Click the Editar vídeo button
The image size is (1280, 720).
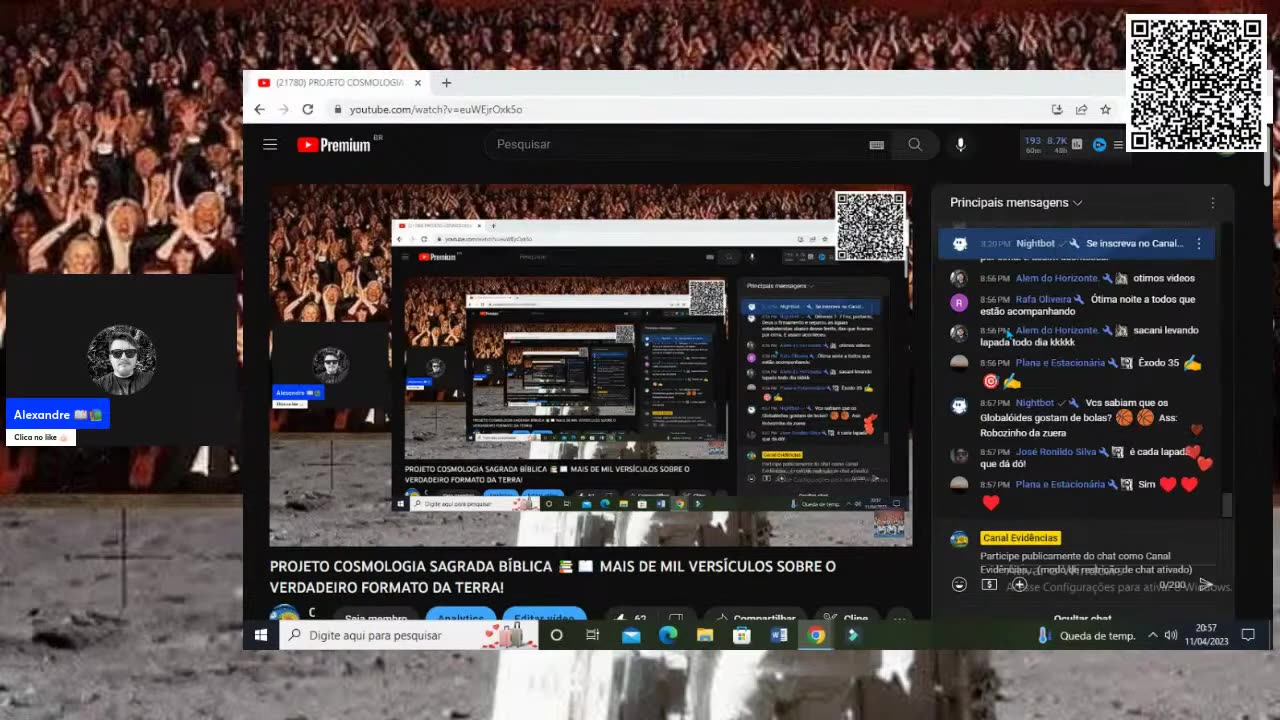pos(545,618)
